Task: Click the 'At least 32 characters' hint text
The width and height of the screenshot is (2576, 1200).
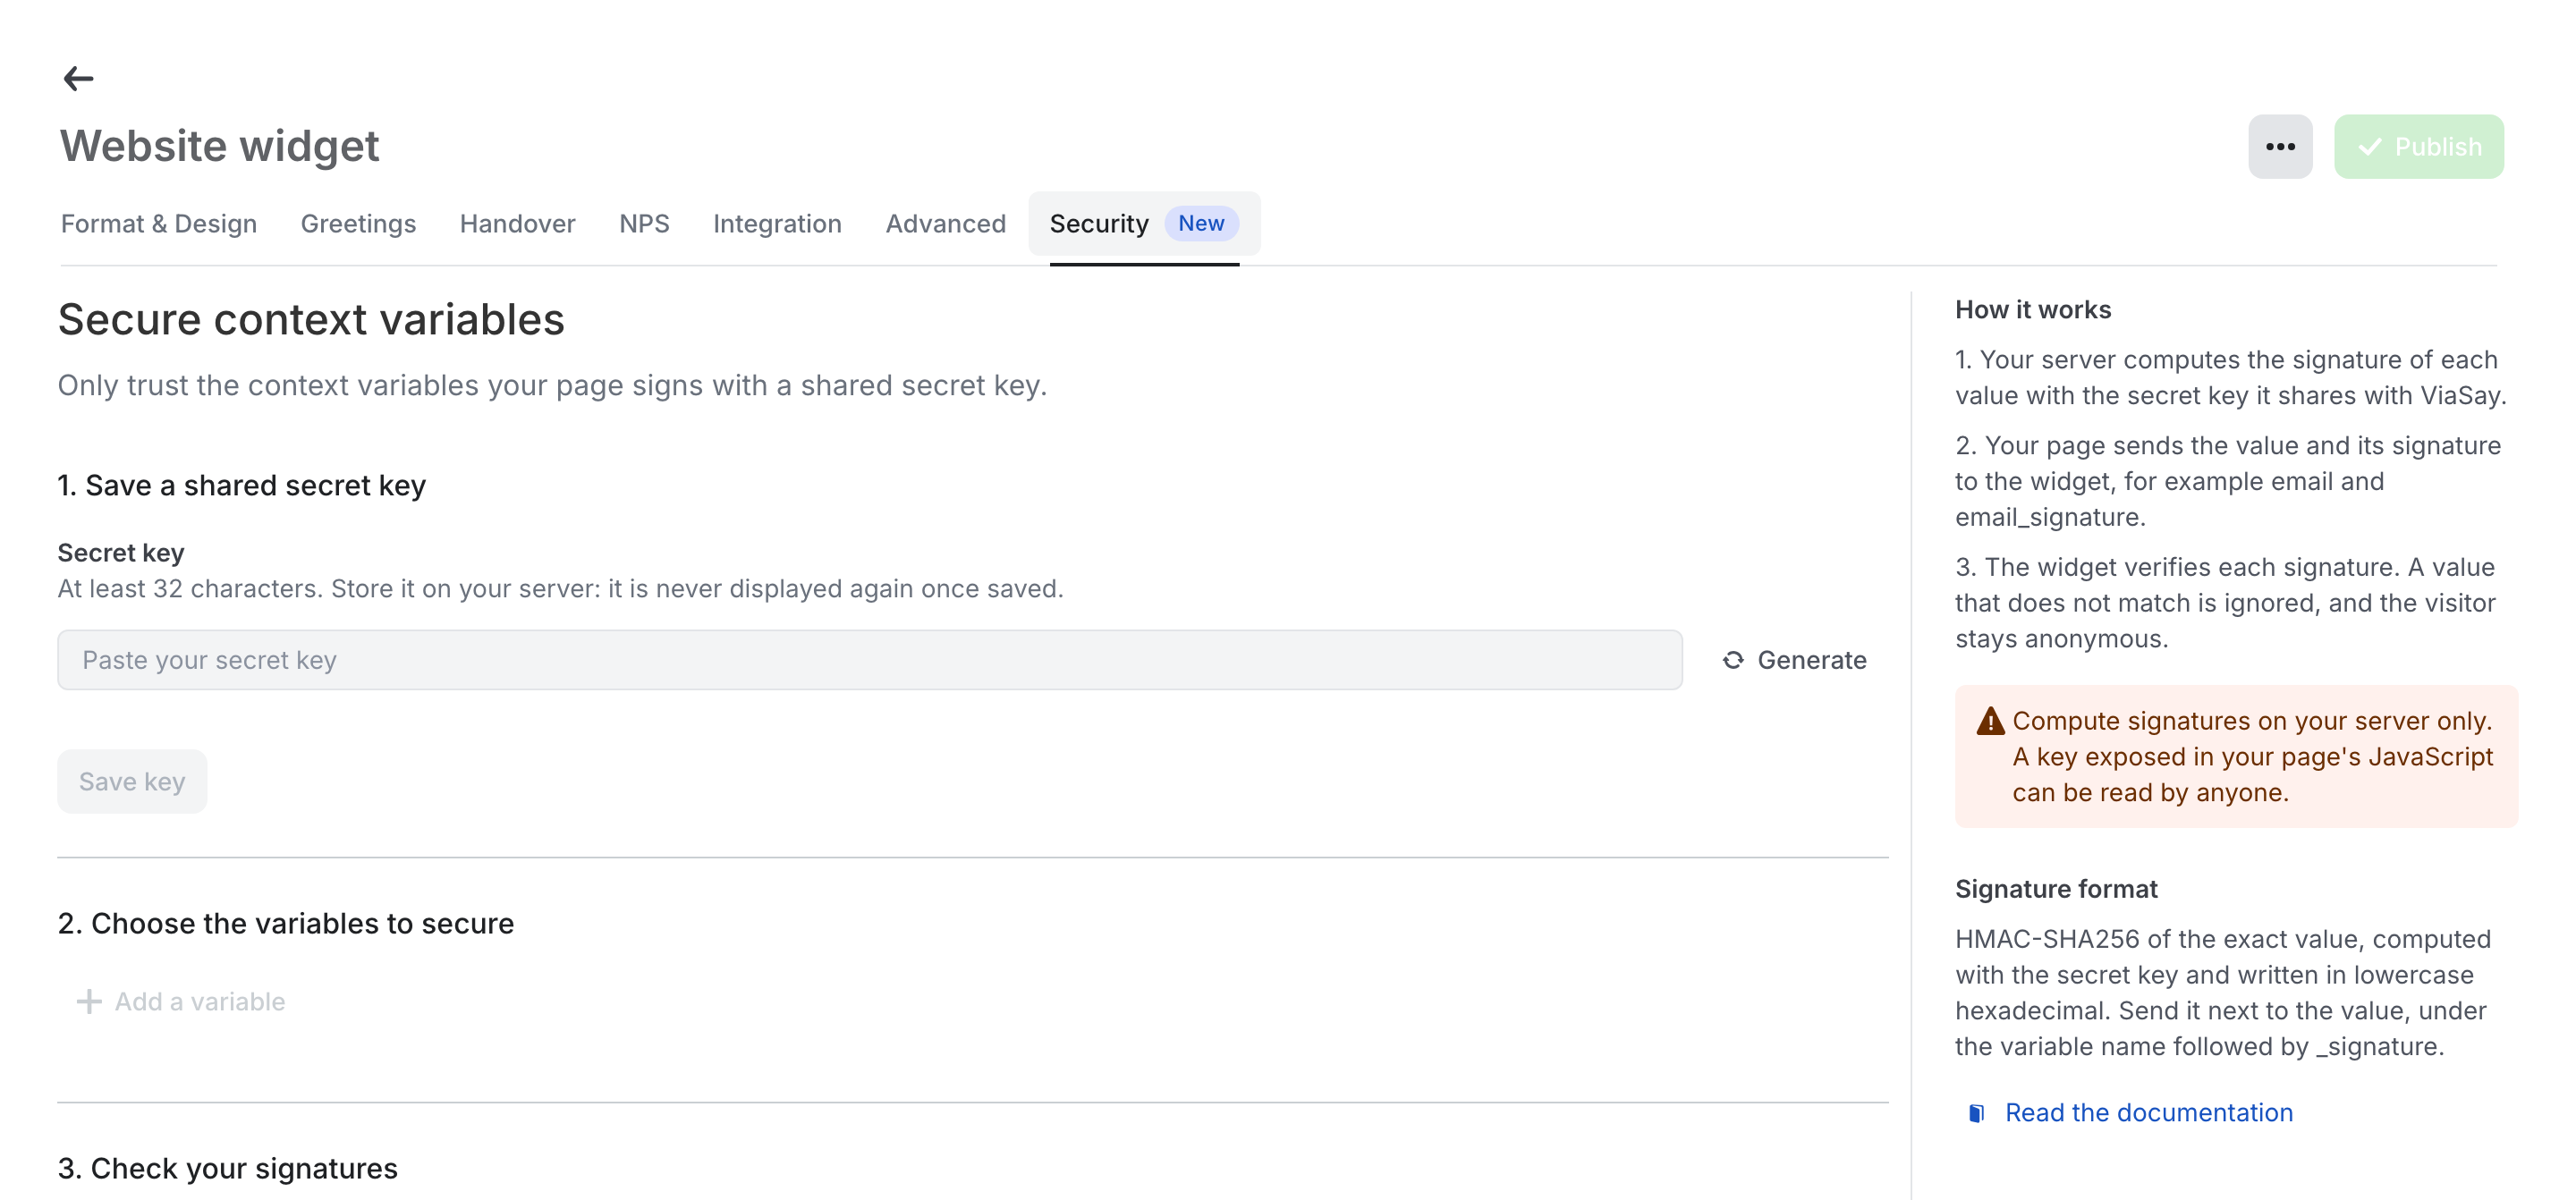Action: click(x=560, y=588)
